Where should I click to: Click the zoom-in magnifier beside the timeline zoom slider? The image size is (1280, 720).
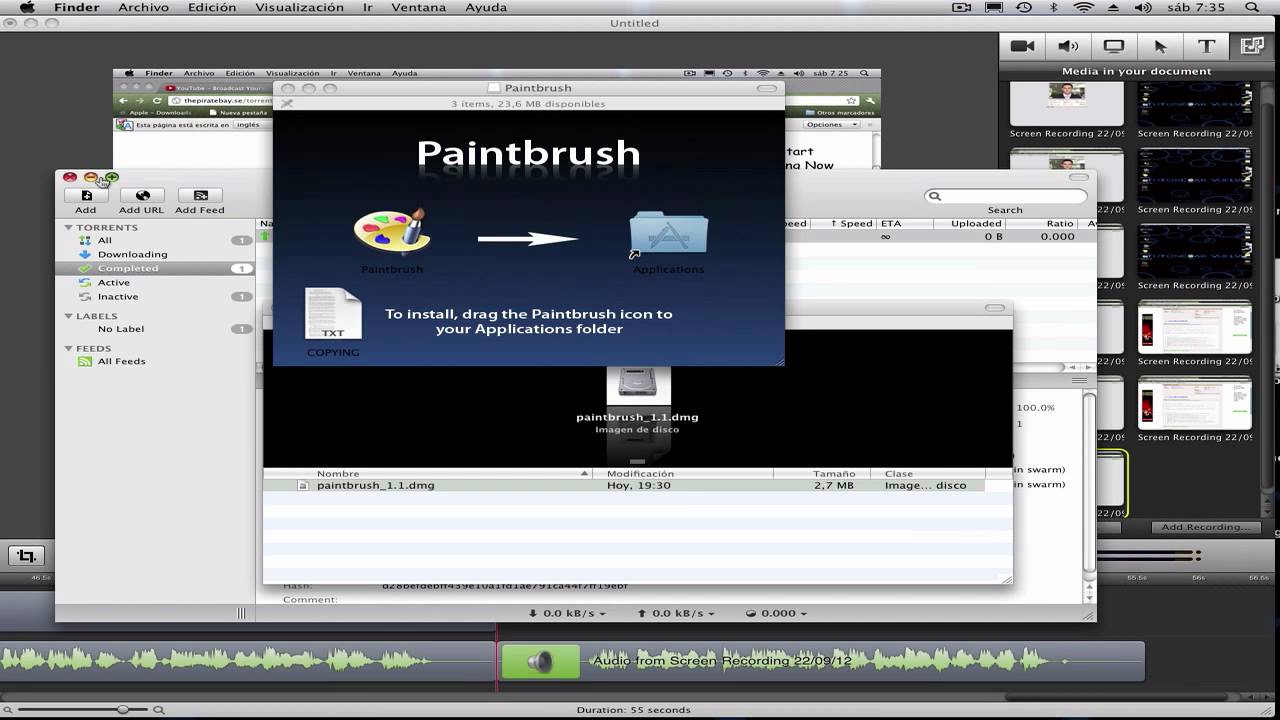tap(158, 709)
